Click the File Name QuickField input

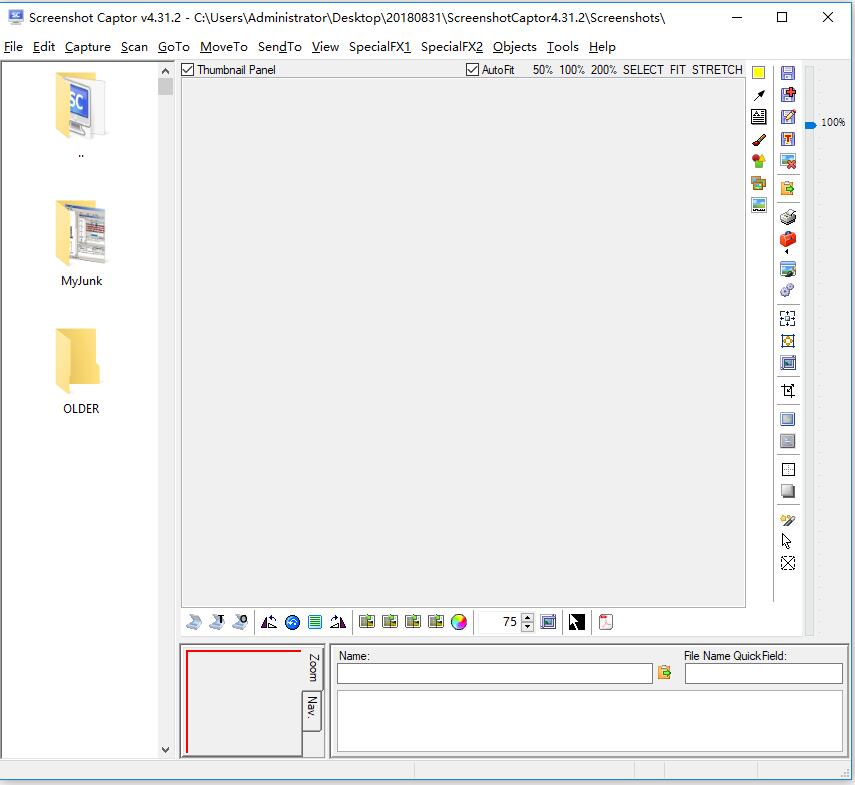tap(763, 673)
